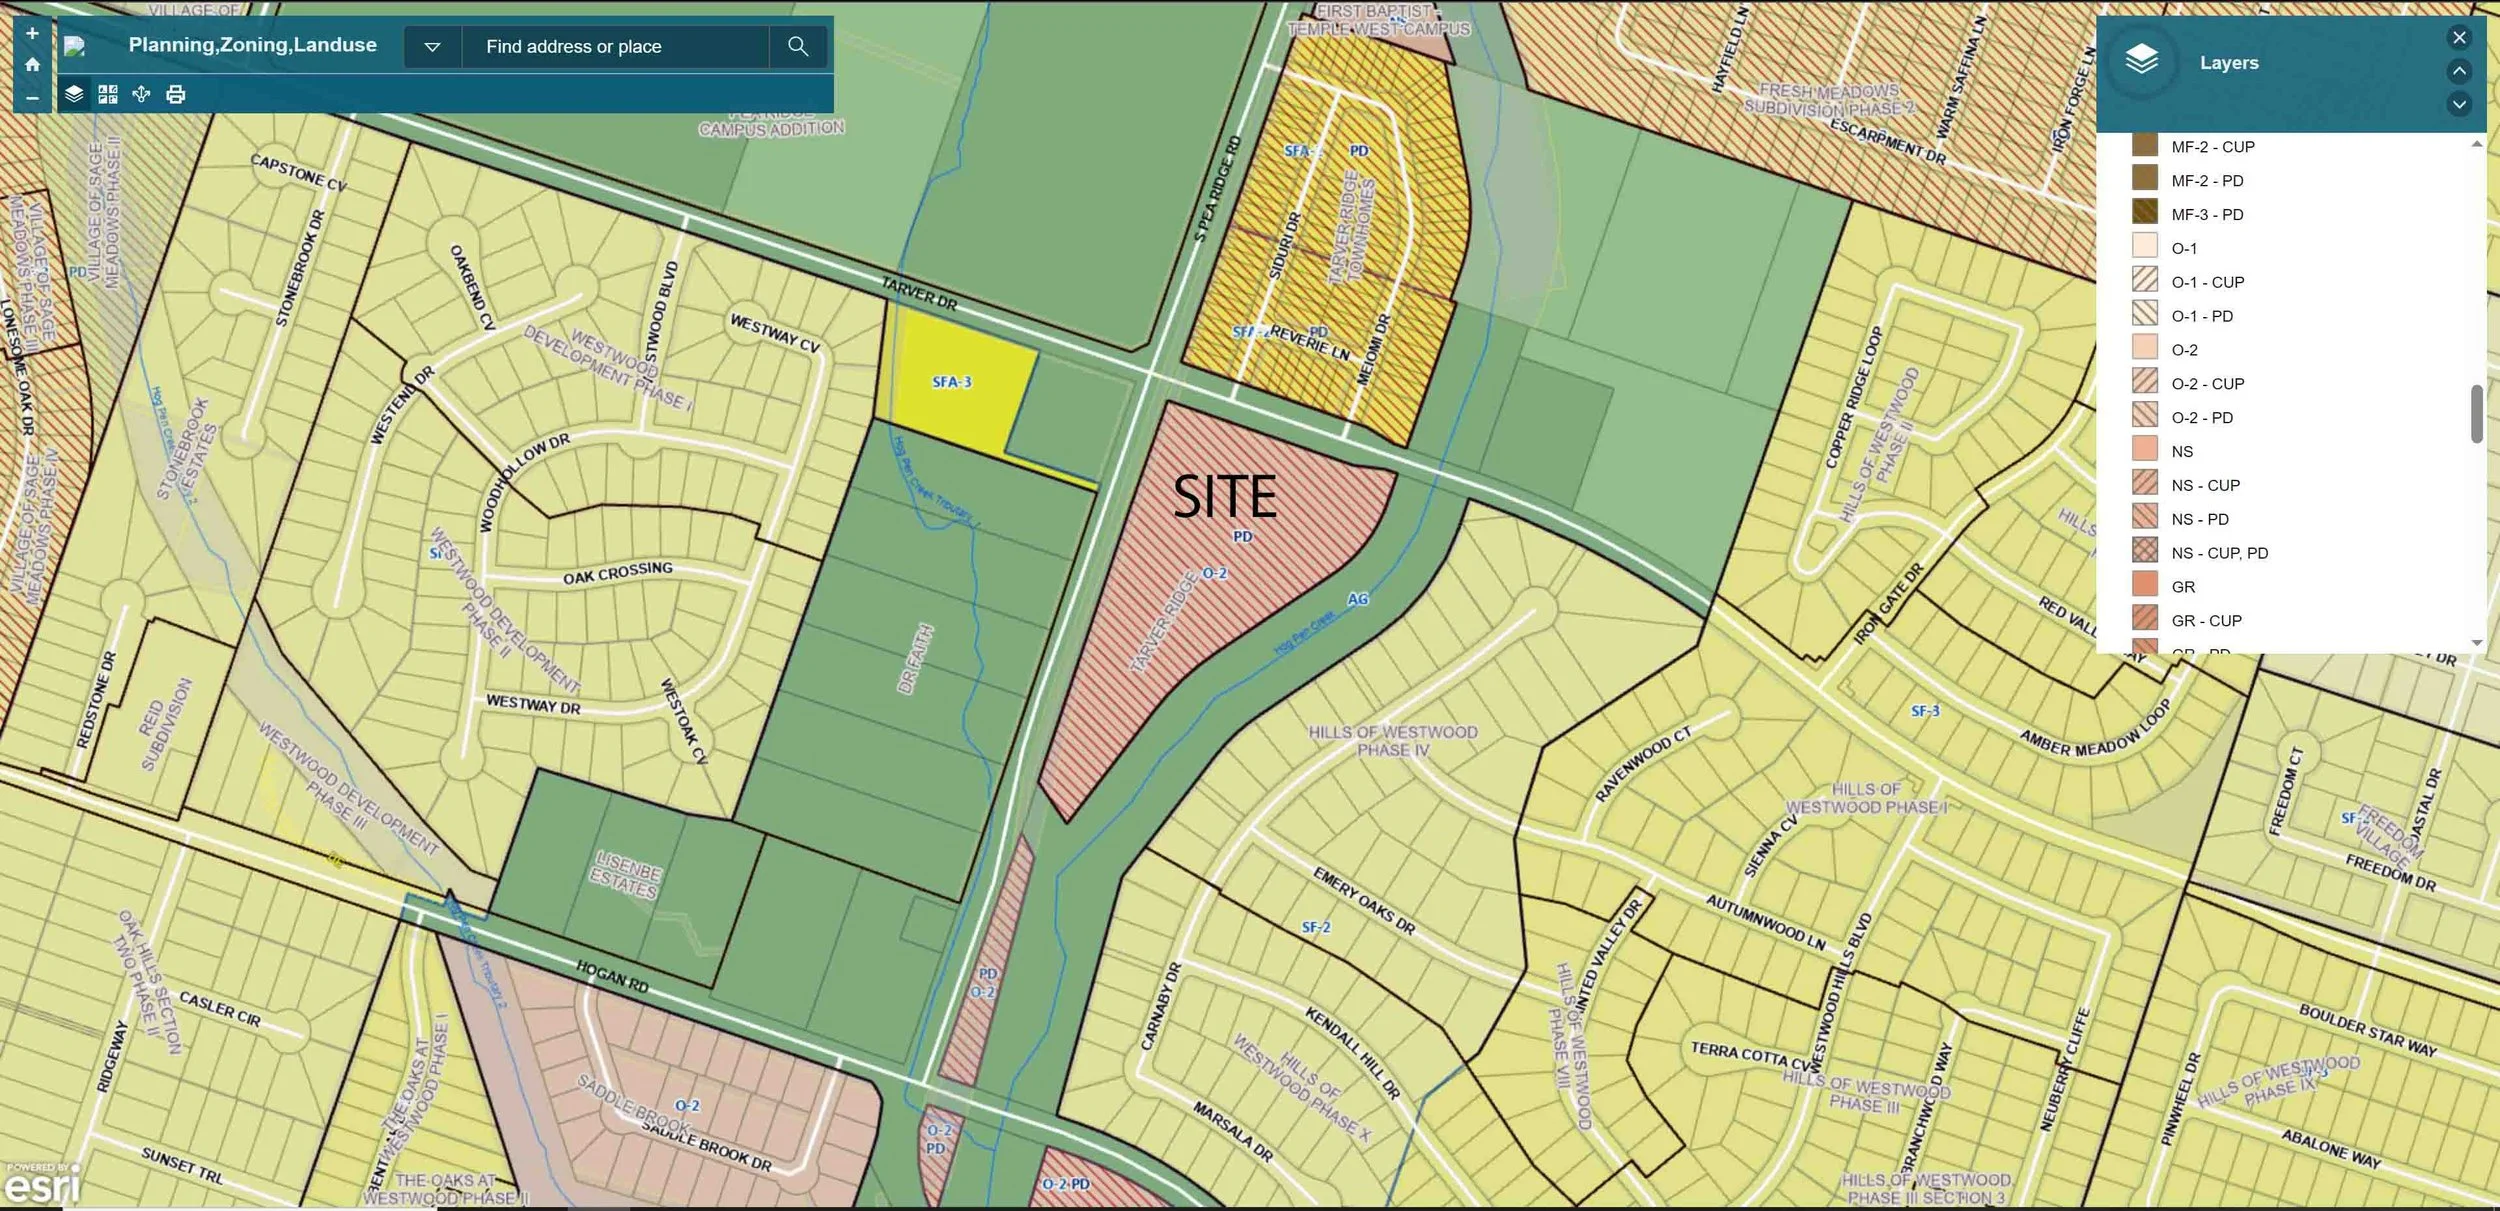
Task: Select the NS legend label
Action: (x=2182, y=452)
